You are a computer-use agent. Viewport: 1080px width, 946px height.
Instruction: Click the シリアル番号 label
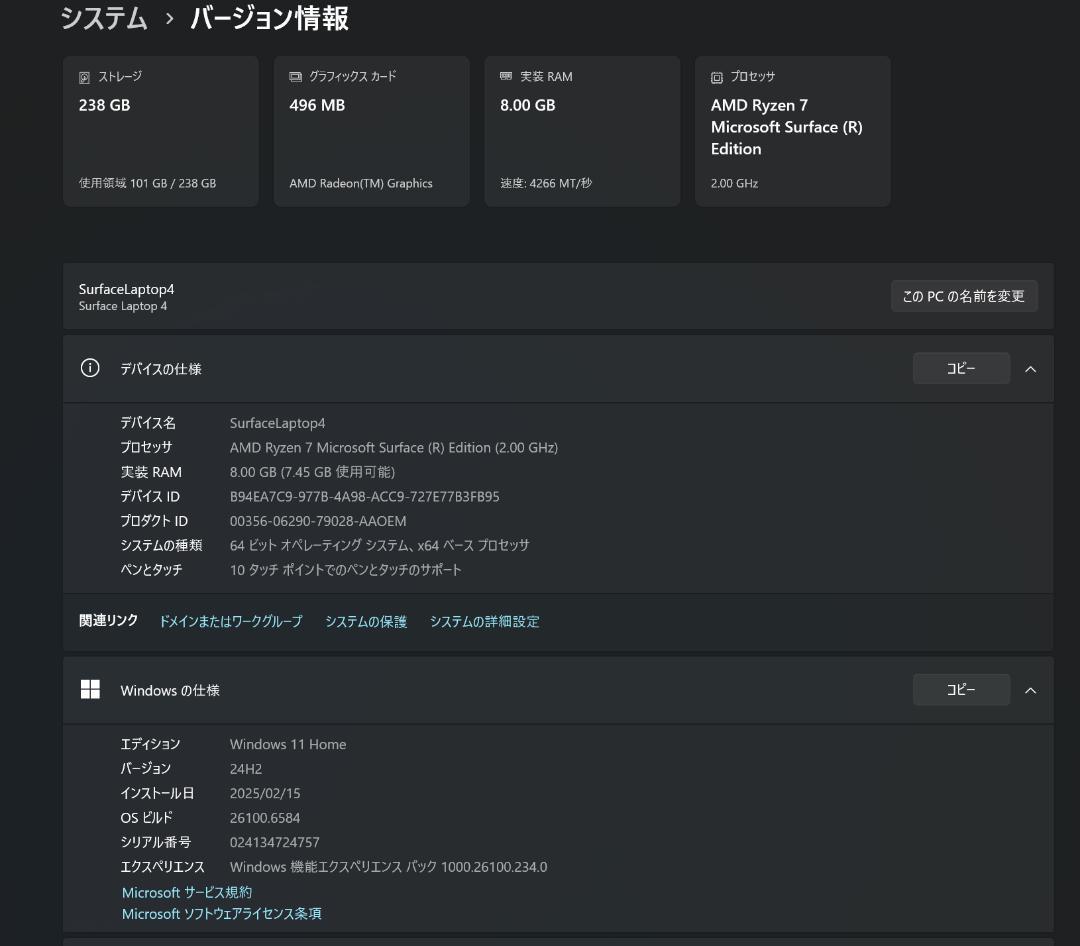coord(156,842)
